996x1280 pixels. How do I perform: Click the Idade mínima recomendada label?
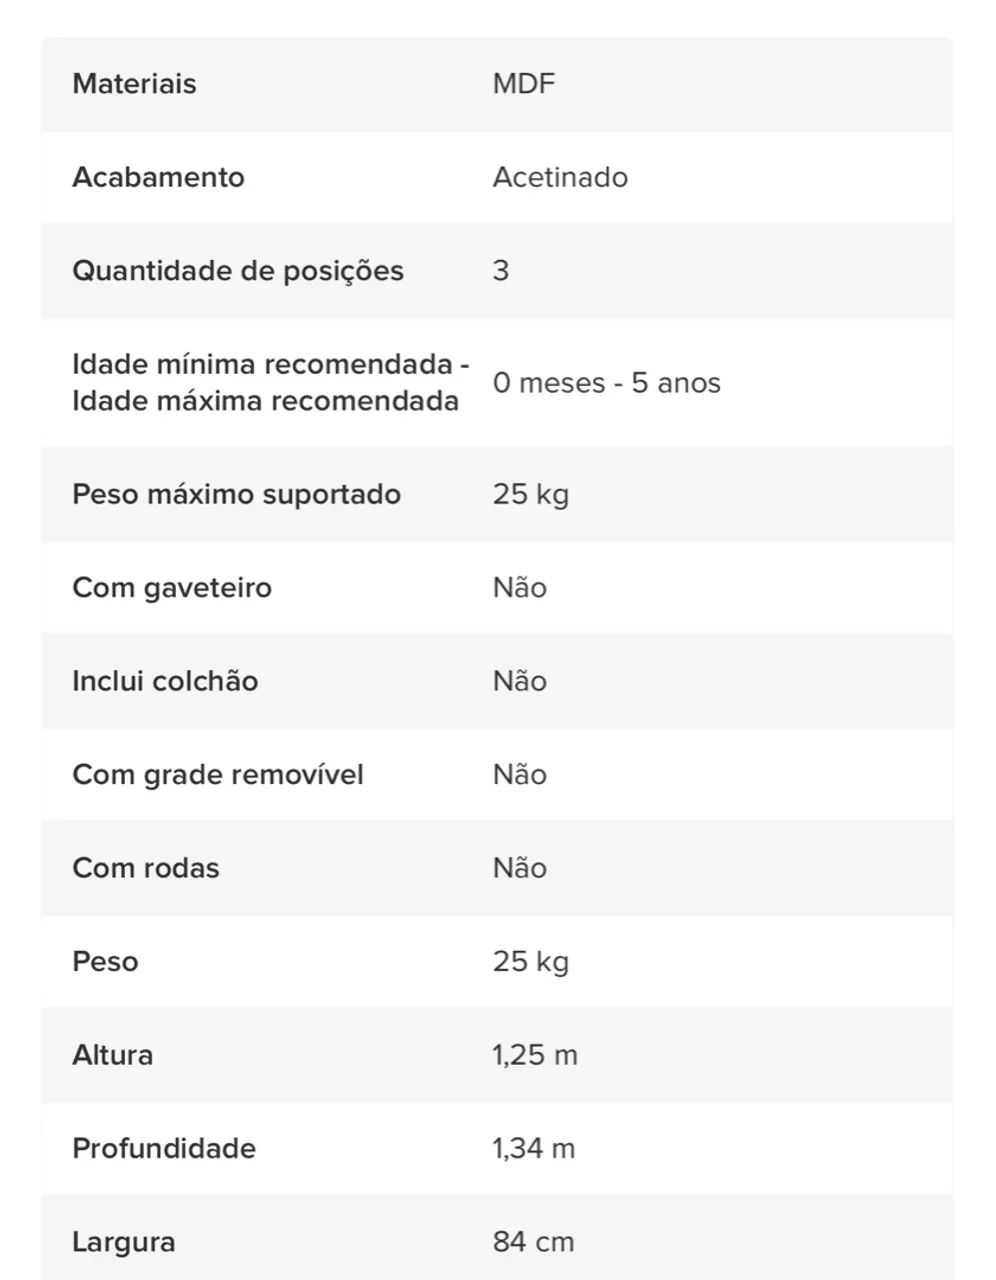pyautogui.click(x=270, y=365)
